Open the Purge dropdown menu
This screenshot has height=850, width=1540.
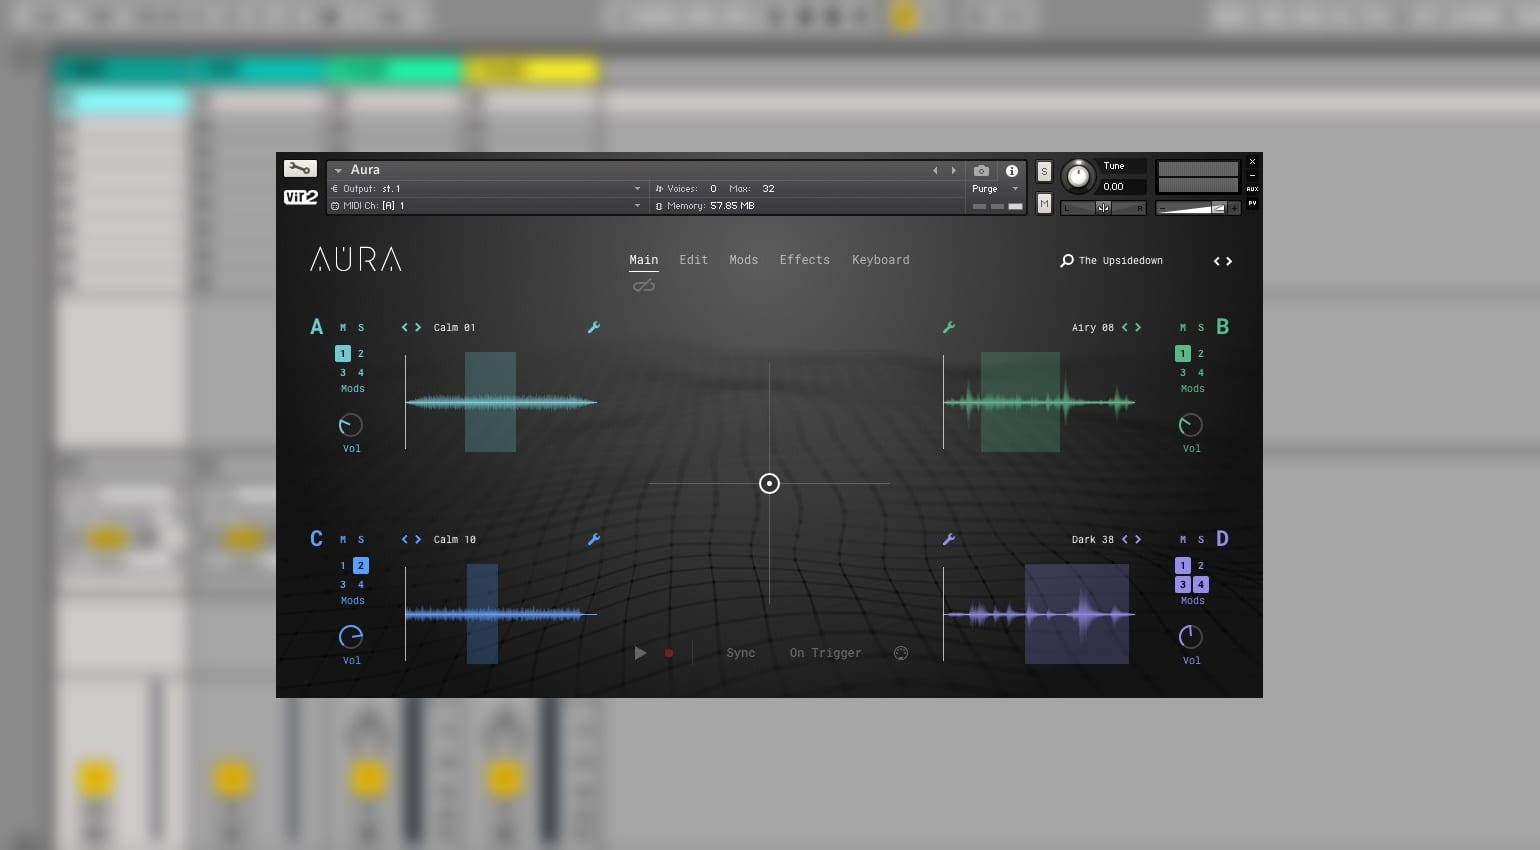click(x=996, y=188)
